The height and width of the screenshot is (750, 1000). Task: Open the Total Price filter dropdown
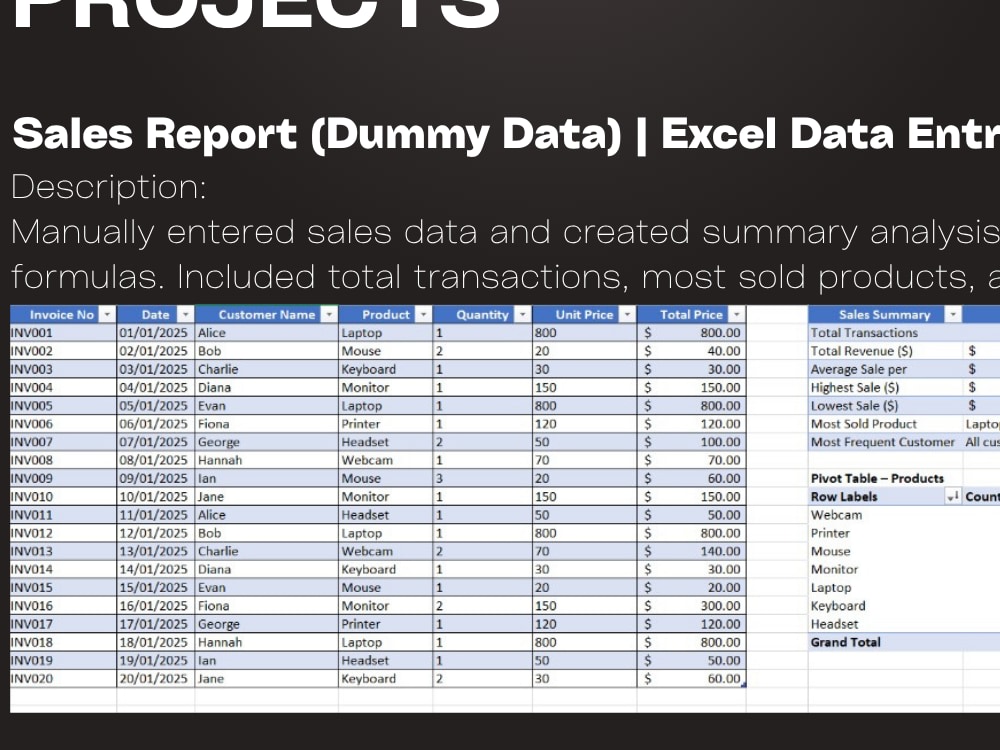pyautogui.click(x=737, y=314)
